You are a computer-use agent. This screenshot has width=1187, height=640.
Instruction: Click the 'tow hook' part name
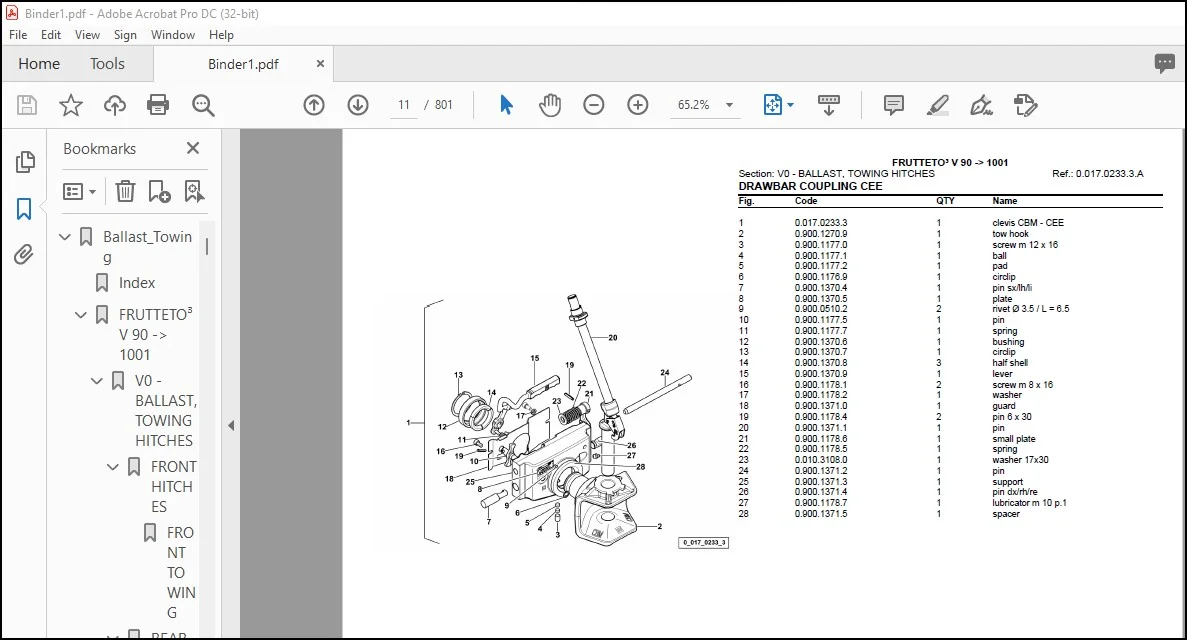(x=1010, y=234)
